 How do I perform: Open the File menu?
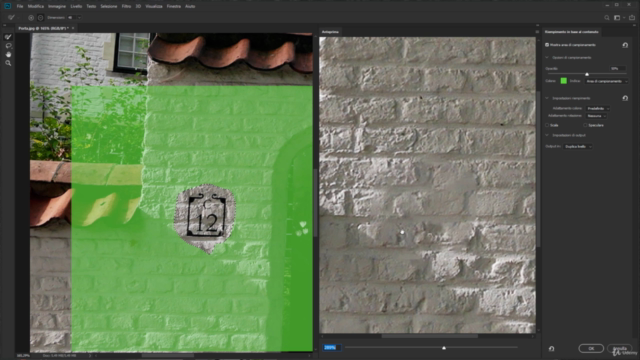[20, 7]
